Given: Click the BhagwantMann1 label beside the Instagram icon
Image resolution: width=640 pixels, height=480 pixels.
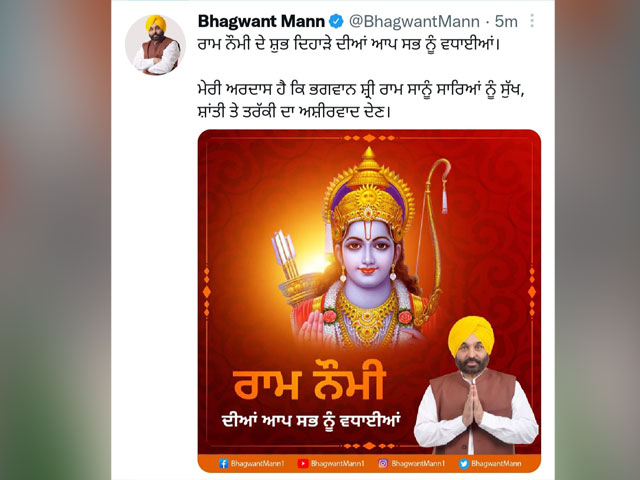Looking at the screenshot, I should click(418, 463).
